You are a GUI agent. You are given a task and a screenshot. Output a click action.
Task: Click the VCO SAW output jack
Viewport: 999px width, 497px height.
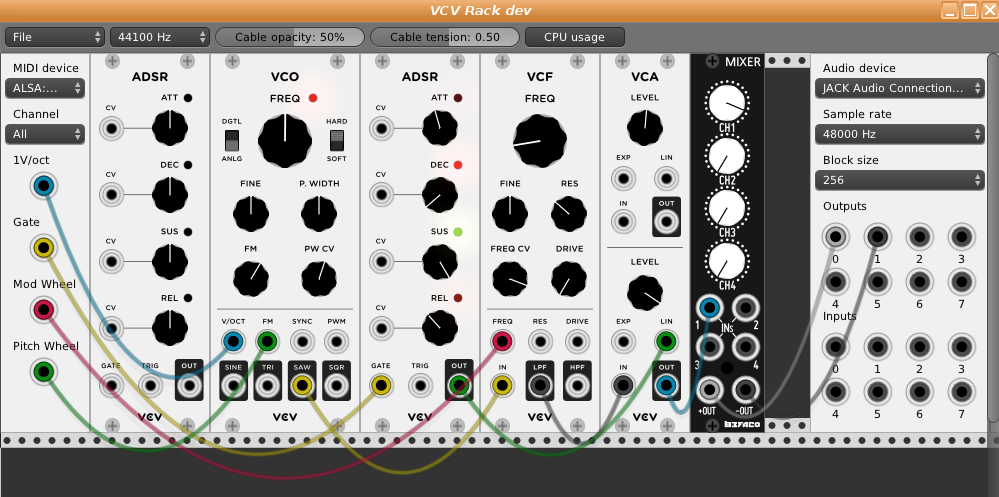click(302, 385)
